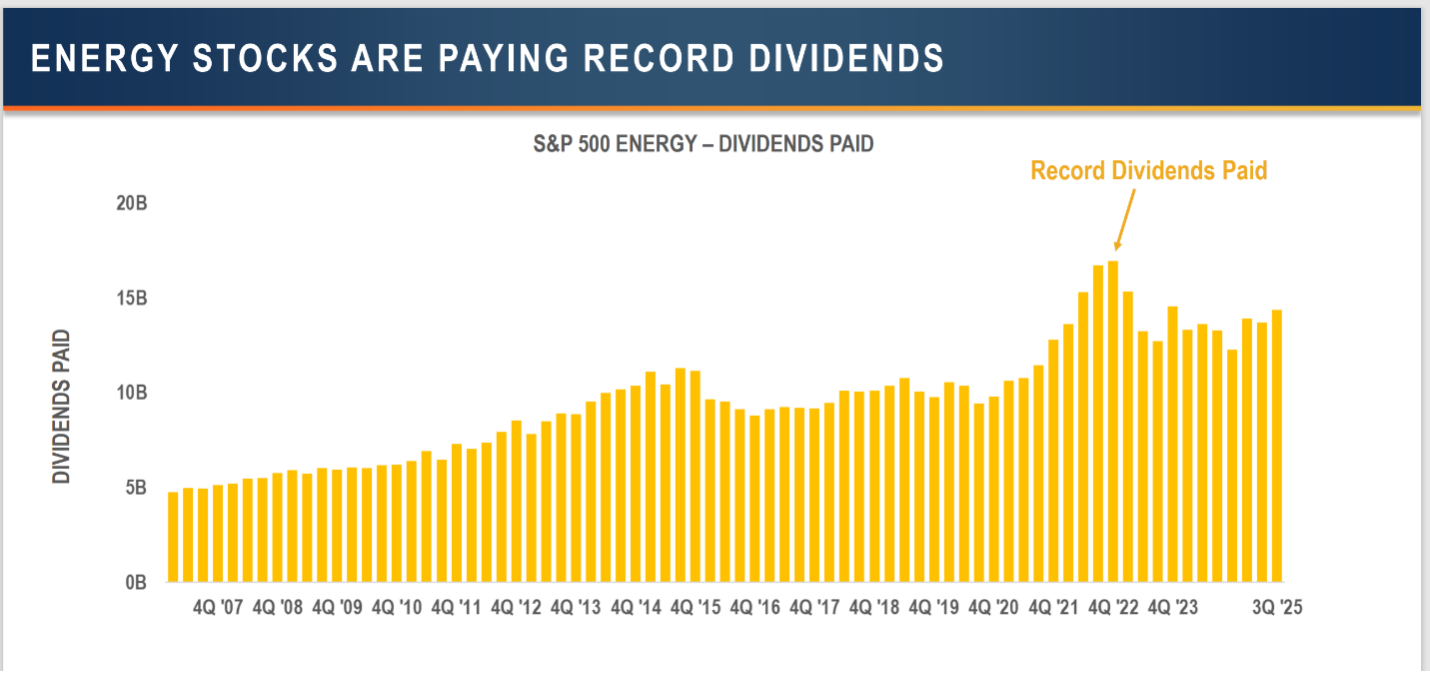The width and height of the screenshot is (1430, 675).
Task: Select the "15B" y-axis label
Action: (132, 299)
